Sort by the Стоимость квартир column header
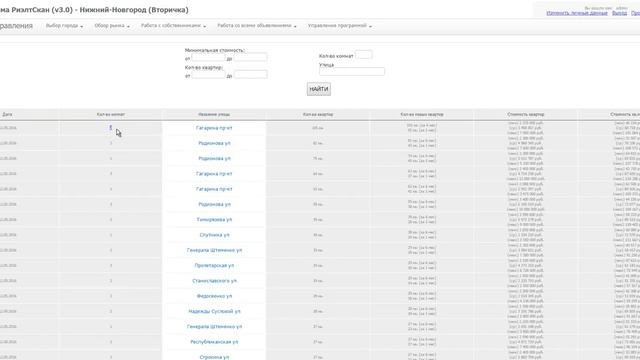 526,115
